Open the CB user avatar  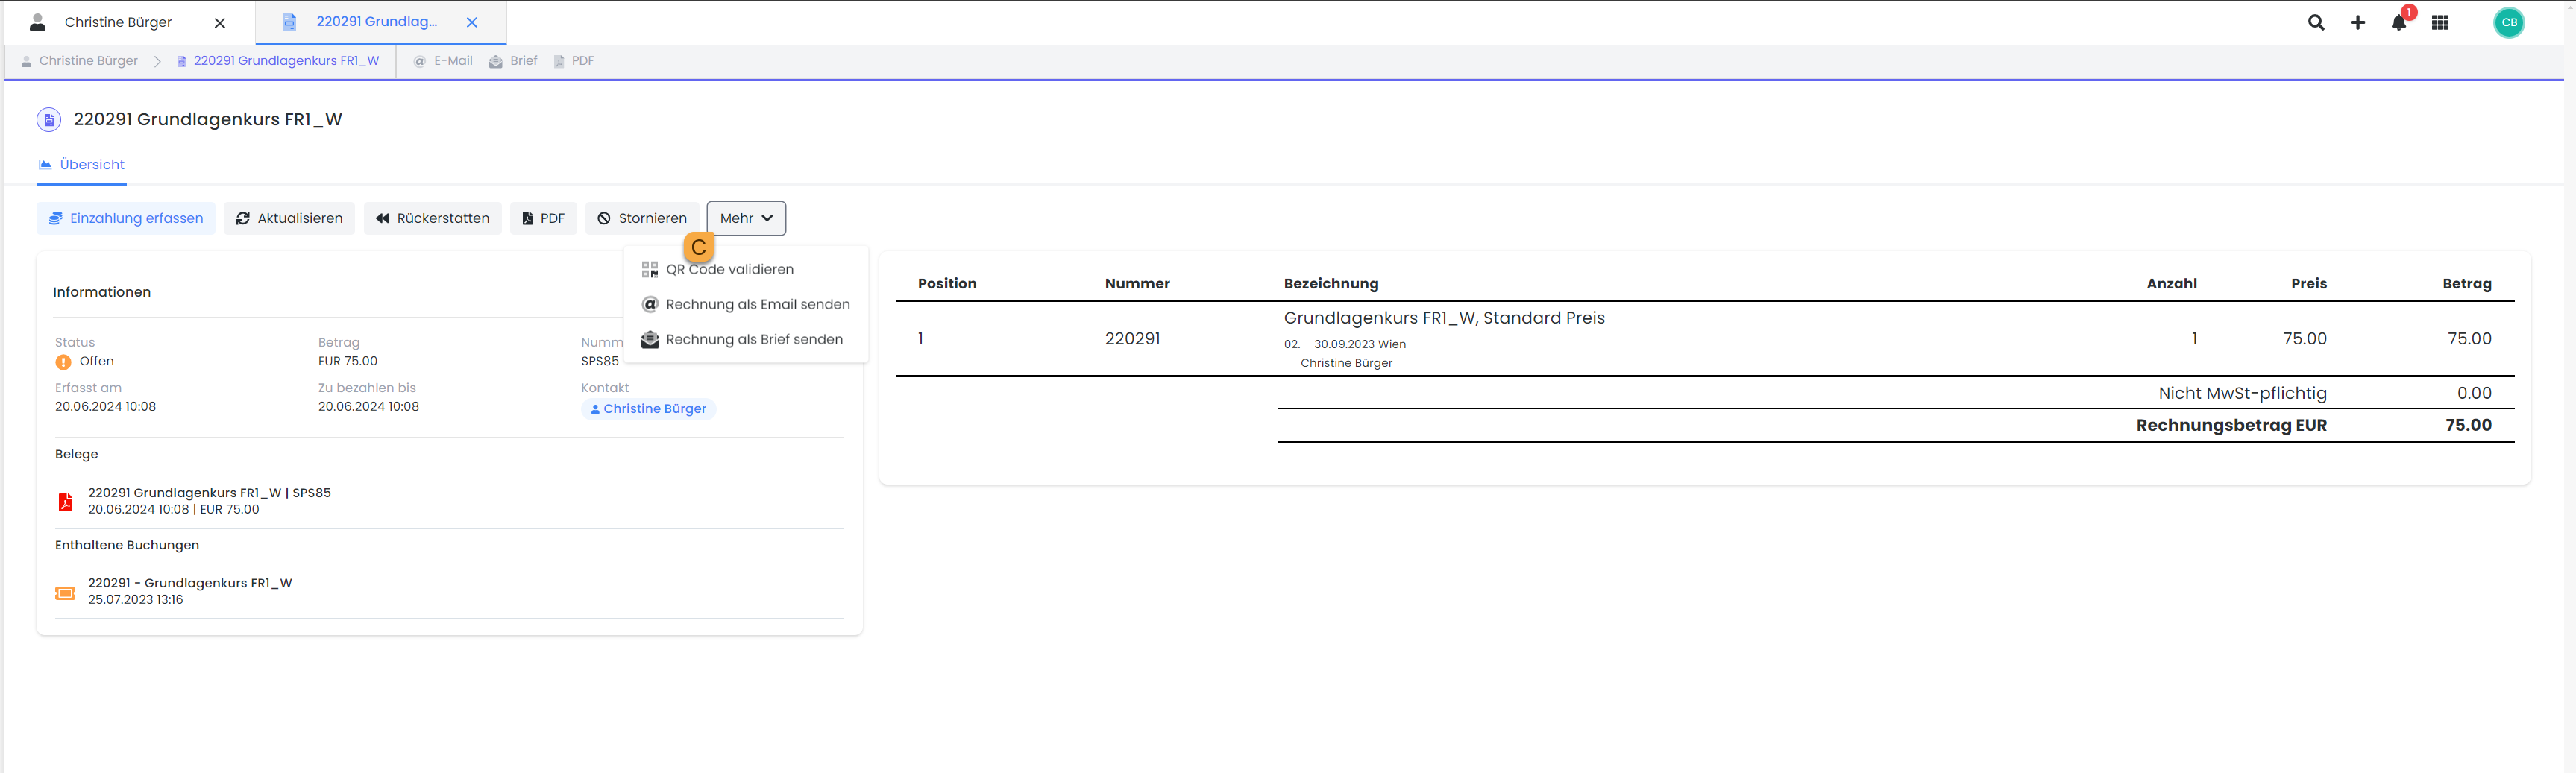click(2508, 22)
